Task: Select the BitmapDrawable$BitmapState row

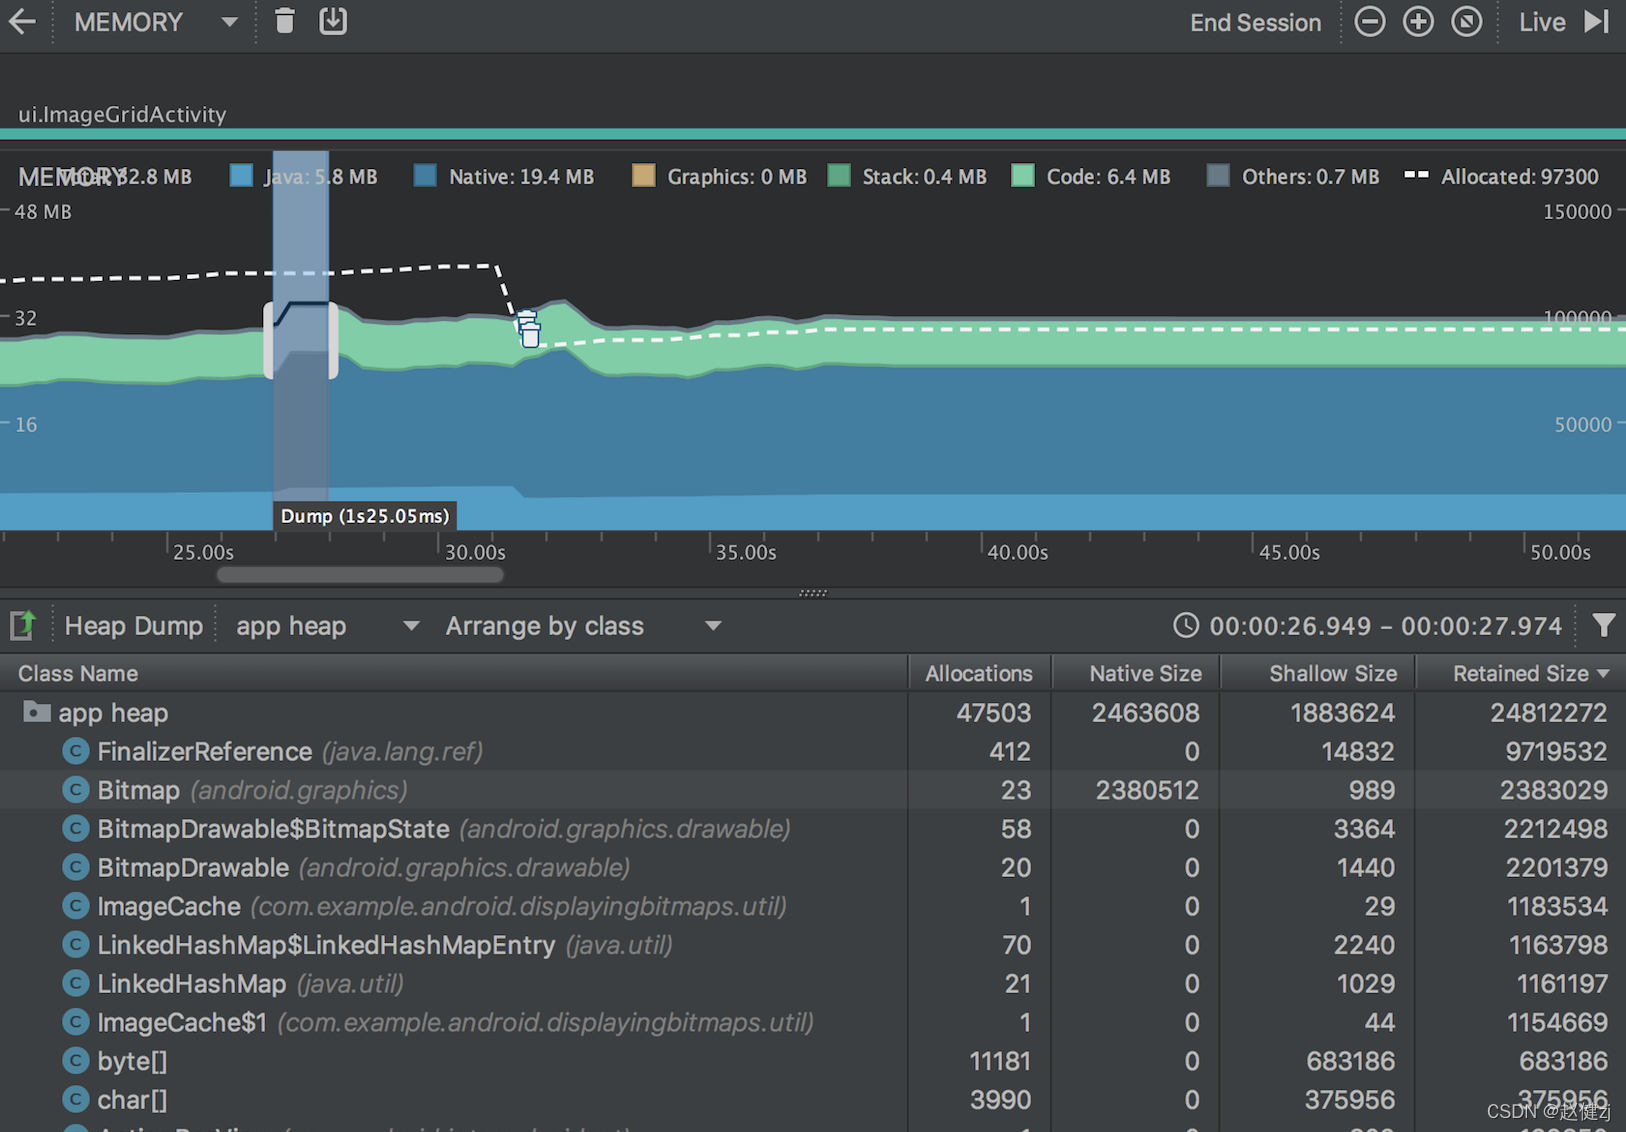Action: point(813,829)
